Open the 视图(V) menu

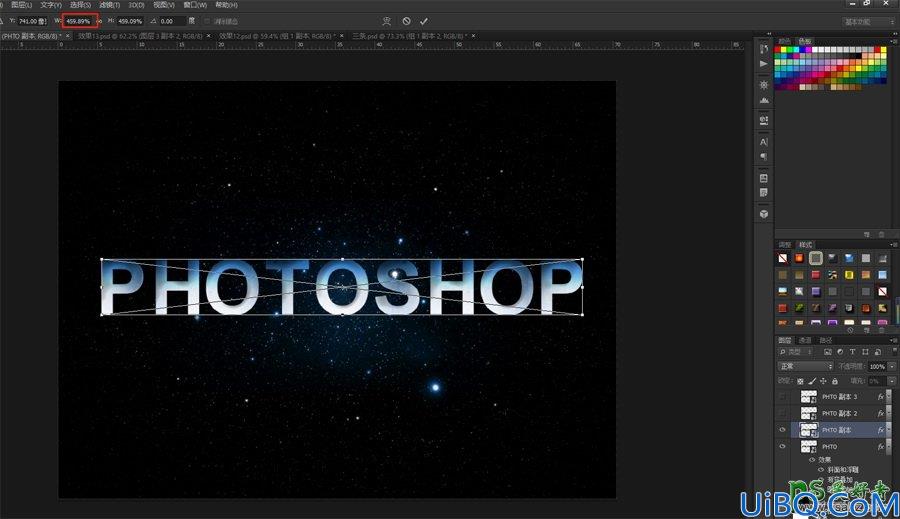[x=164, y=5]
